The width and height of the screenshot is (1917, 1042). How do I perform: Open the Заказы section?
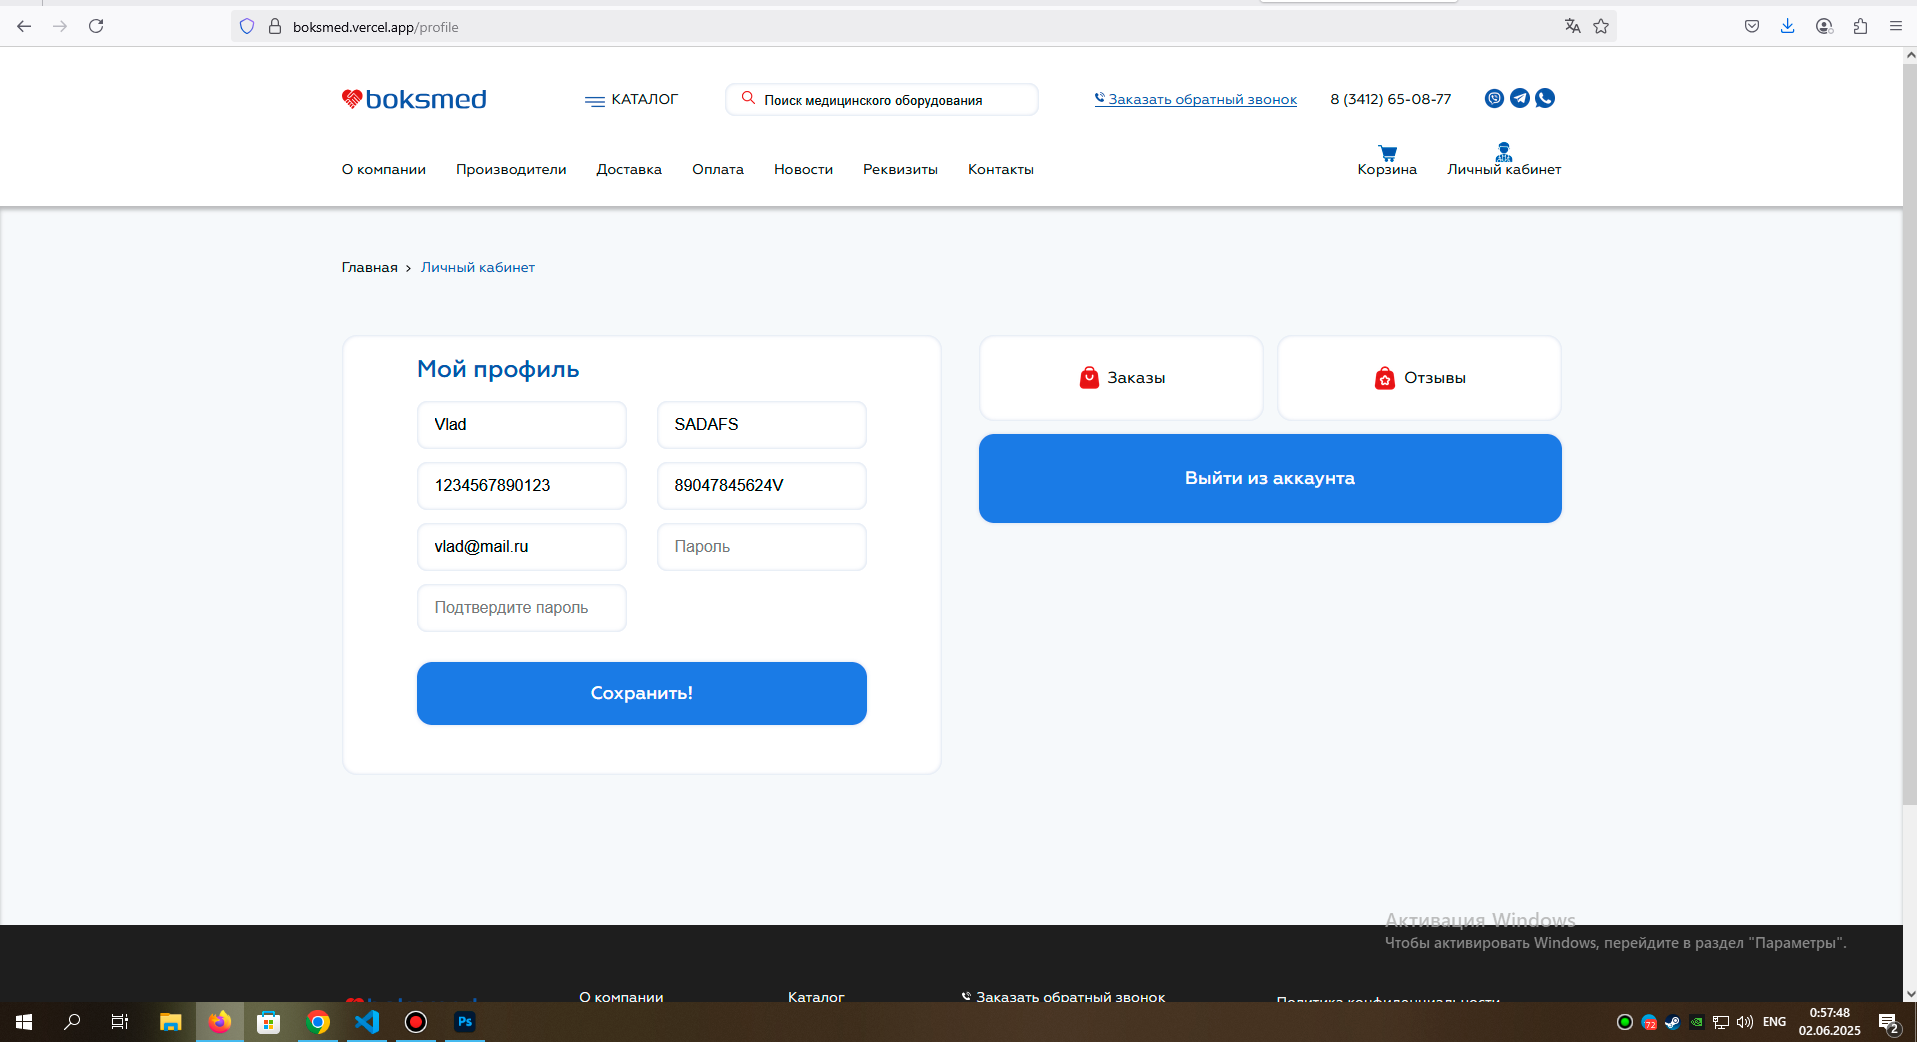1121,378
